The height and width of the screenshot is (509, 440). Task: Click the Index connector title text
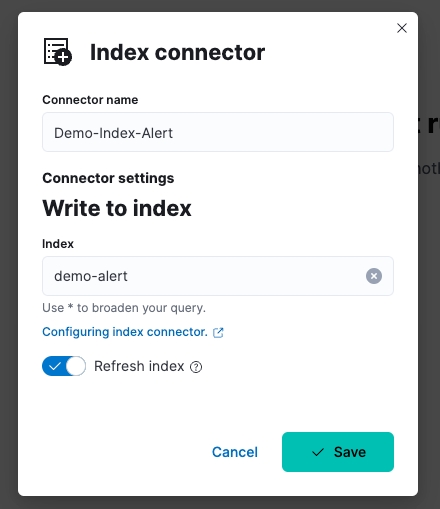[177, 52]
